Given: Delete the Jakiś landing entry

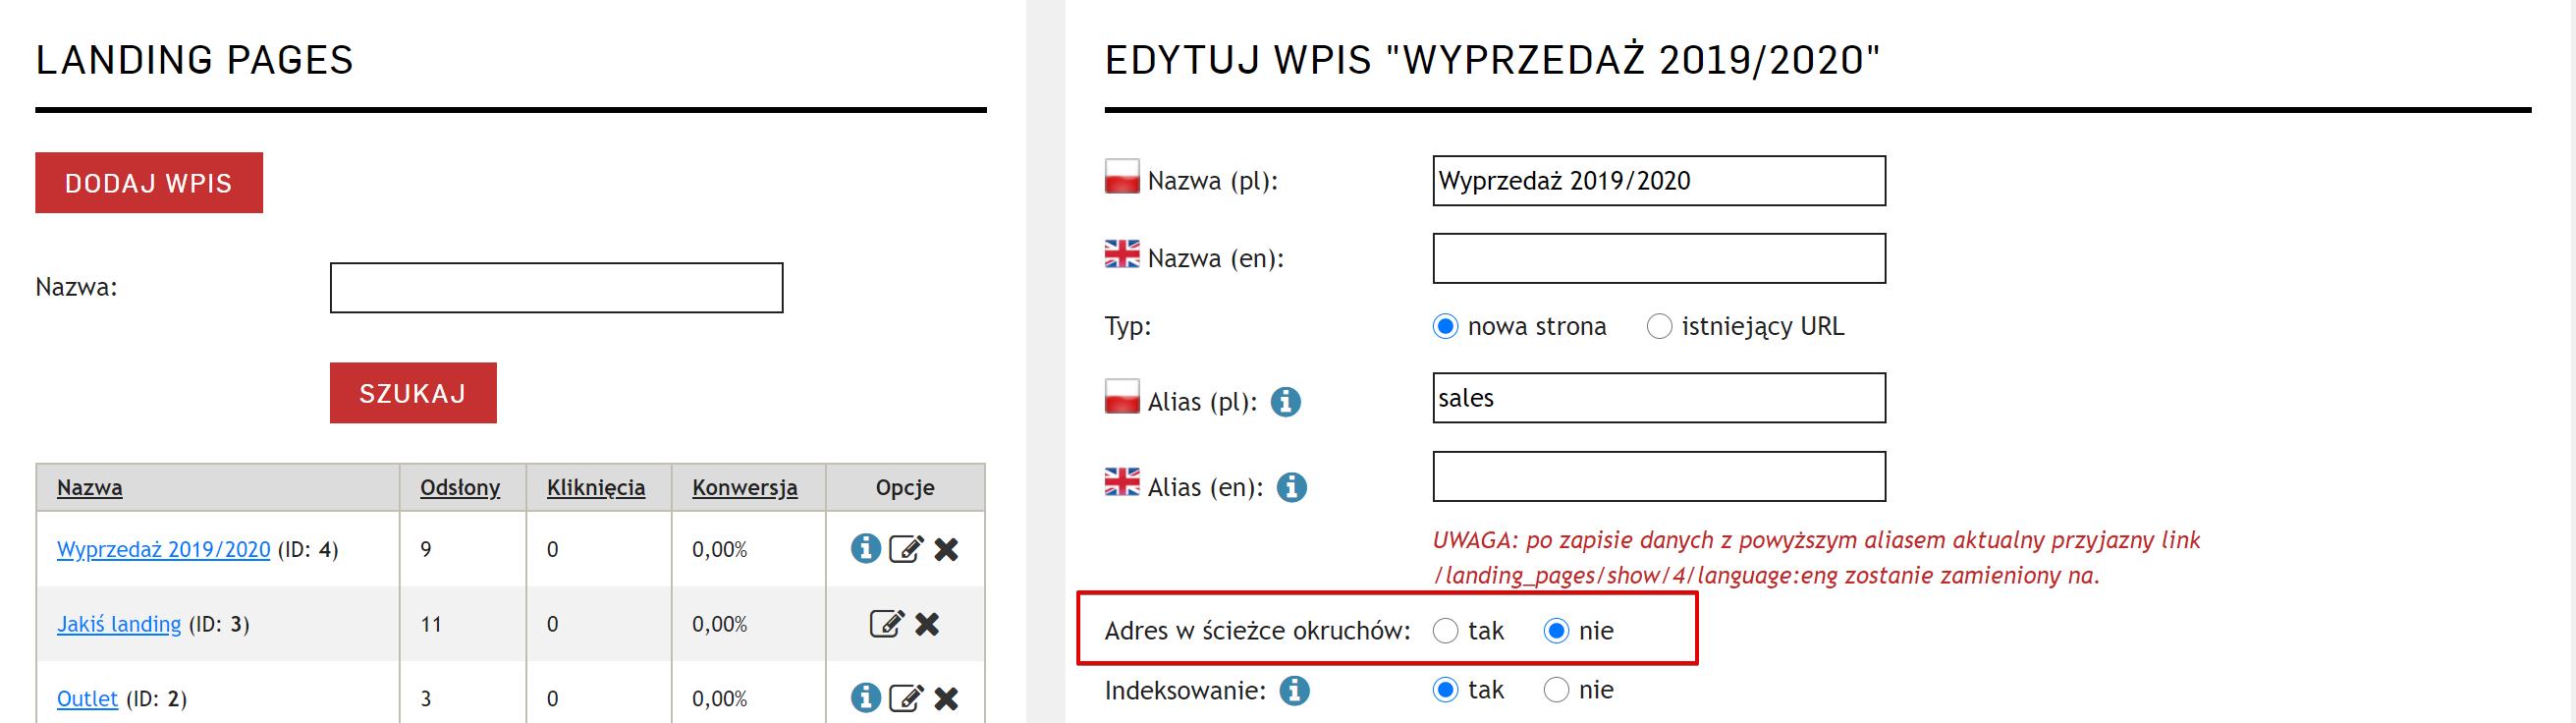Looking at the screenshot, I should click(927, 624).
